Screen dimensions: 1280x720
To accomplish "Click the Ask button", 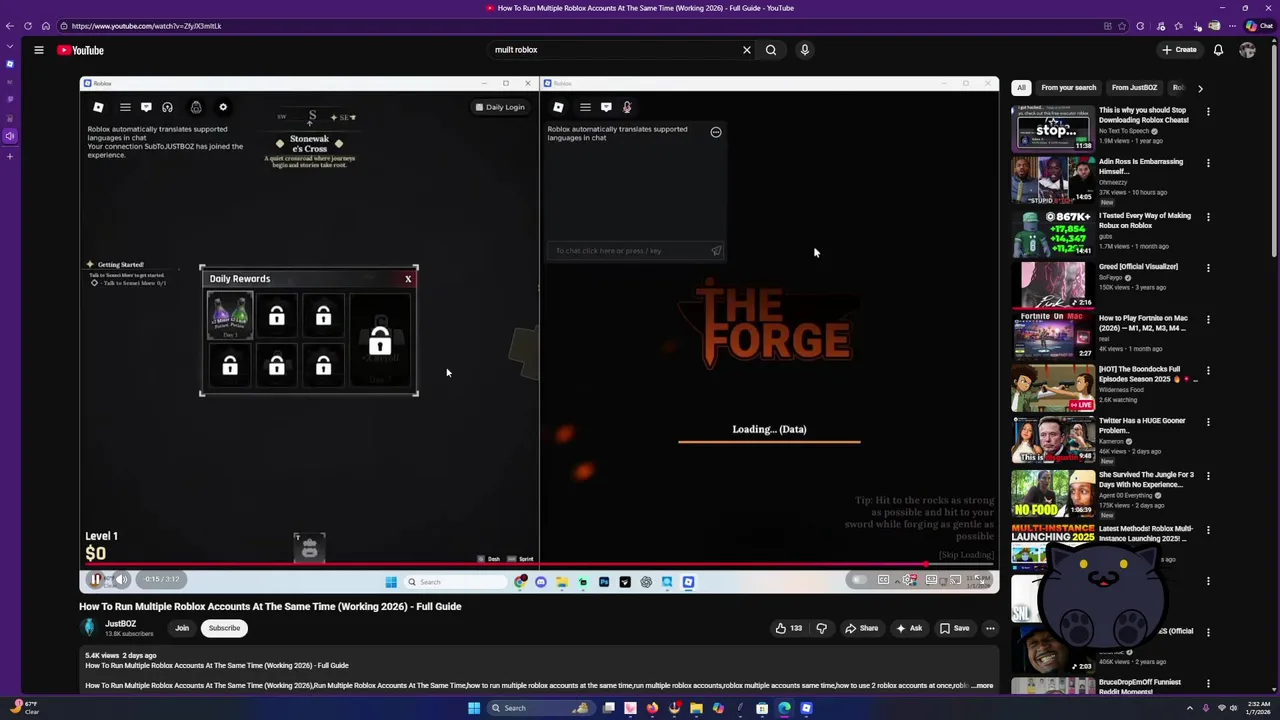I will pyautogui.click(x=909, y=628).
